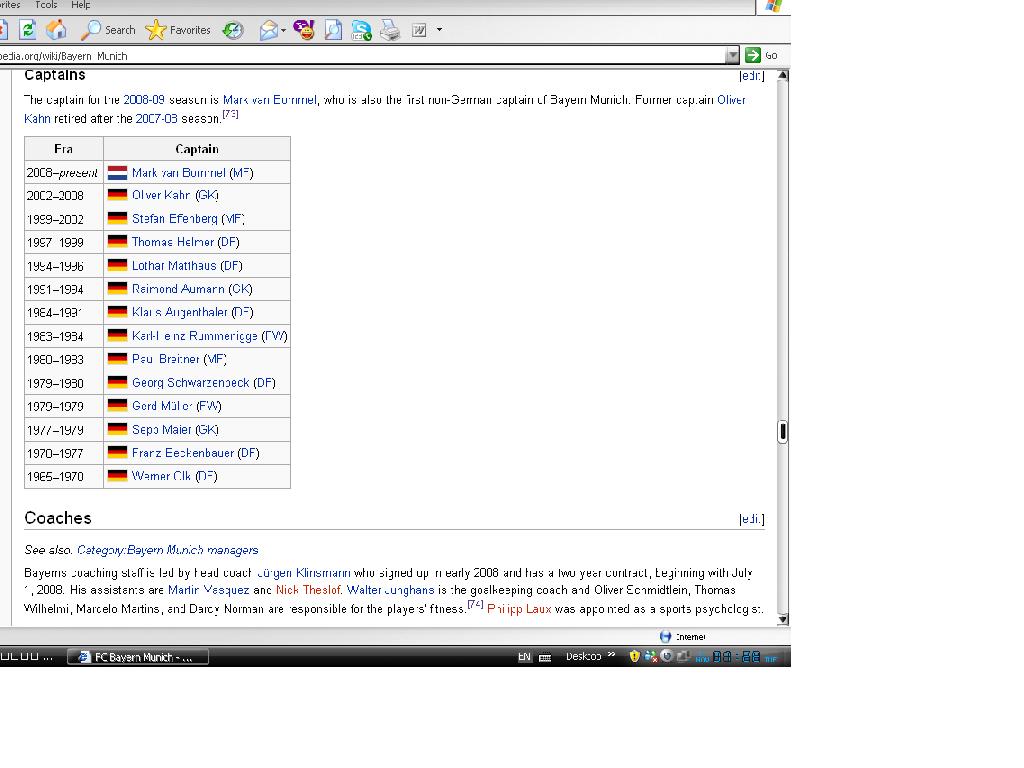The width and height of the screenshot is (1024, 768).
Task: Click the ICQ toolbar icon
Action: [x=361, y=30]
